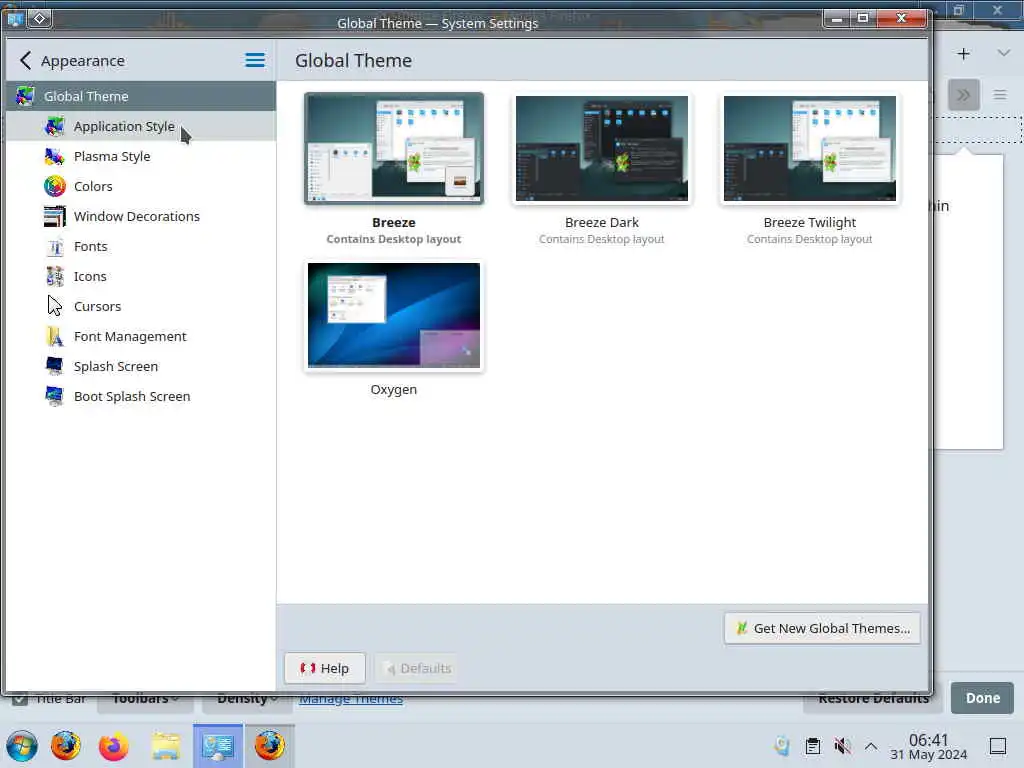Open Font Management page
This screenshot has height=768, width=1024.
click(x=140, y=336)
